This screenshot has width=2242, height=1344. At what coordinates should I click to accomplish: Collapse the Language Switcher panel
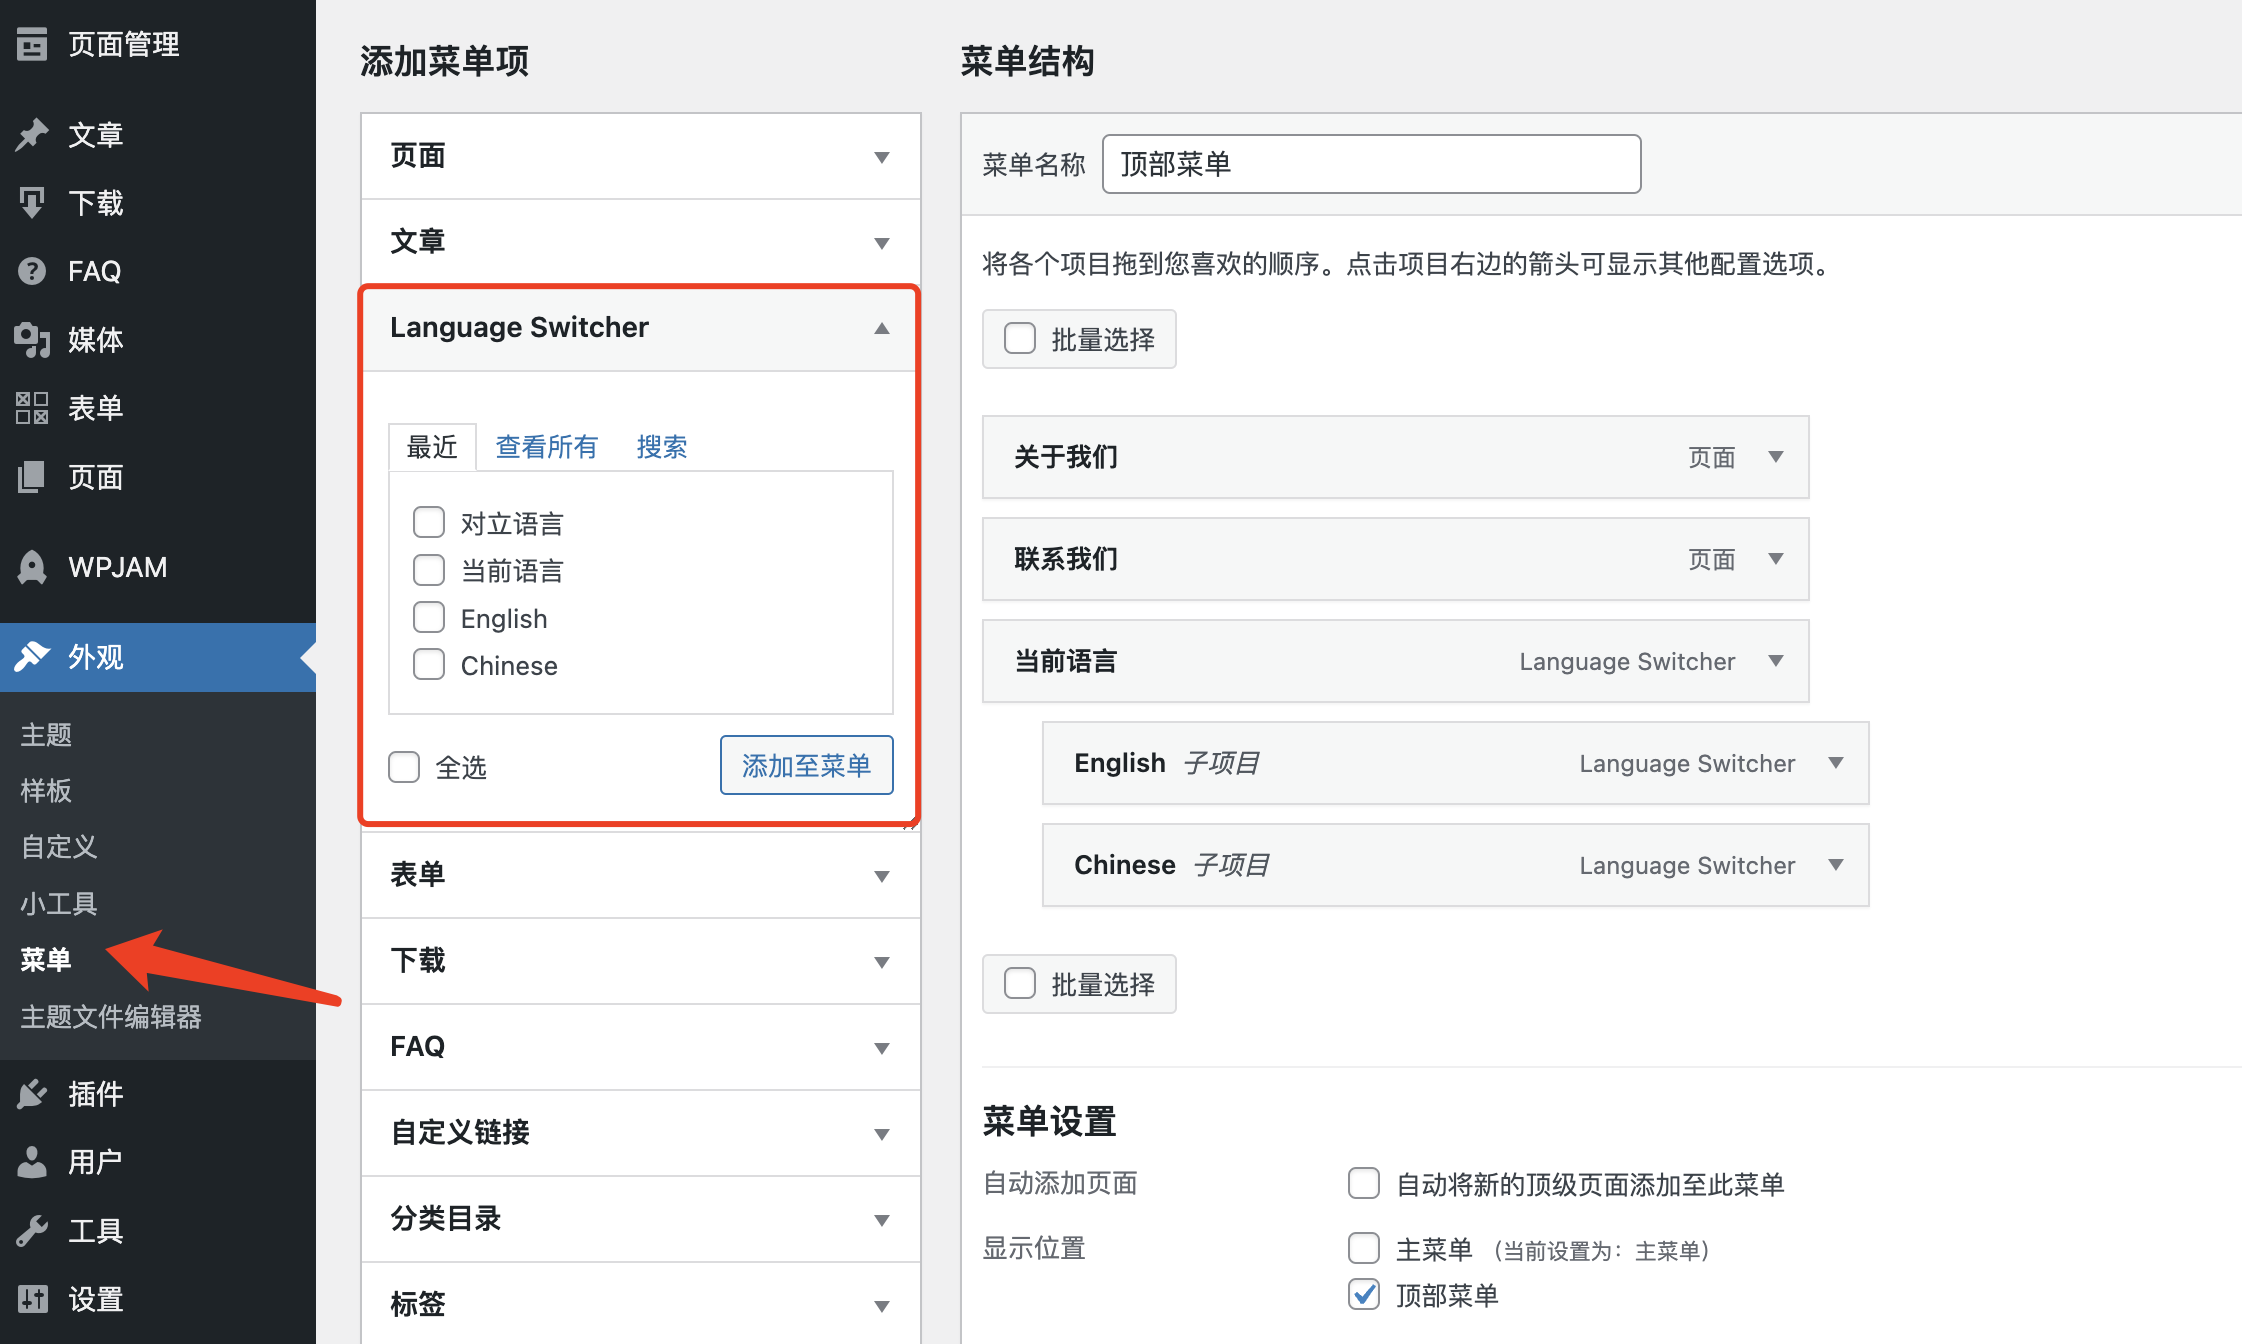[881, 328]
